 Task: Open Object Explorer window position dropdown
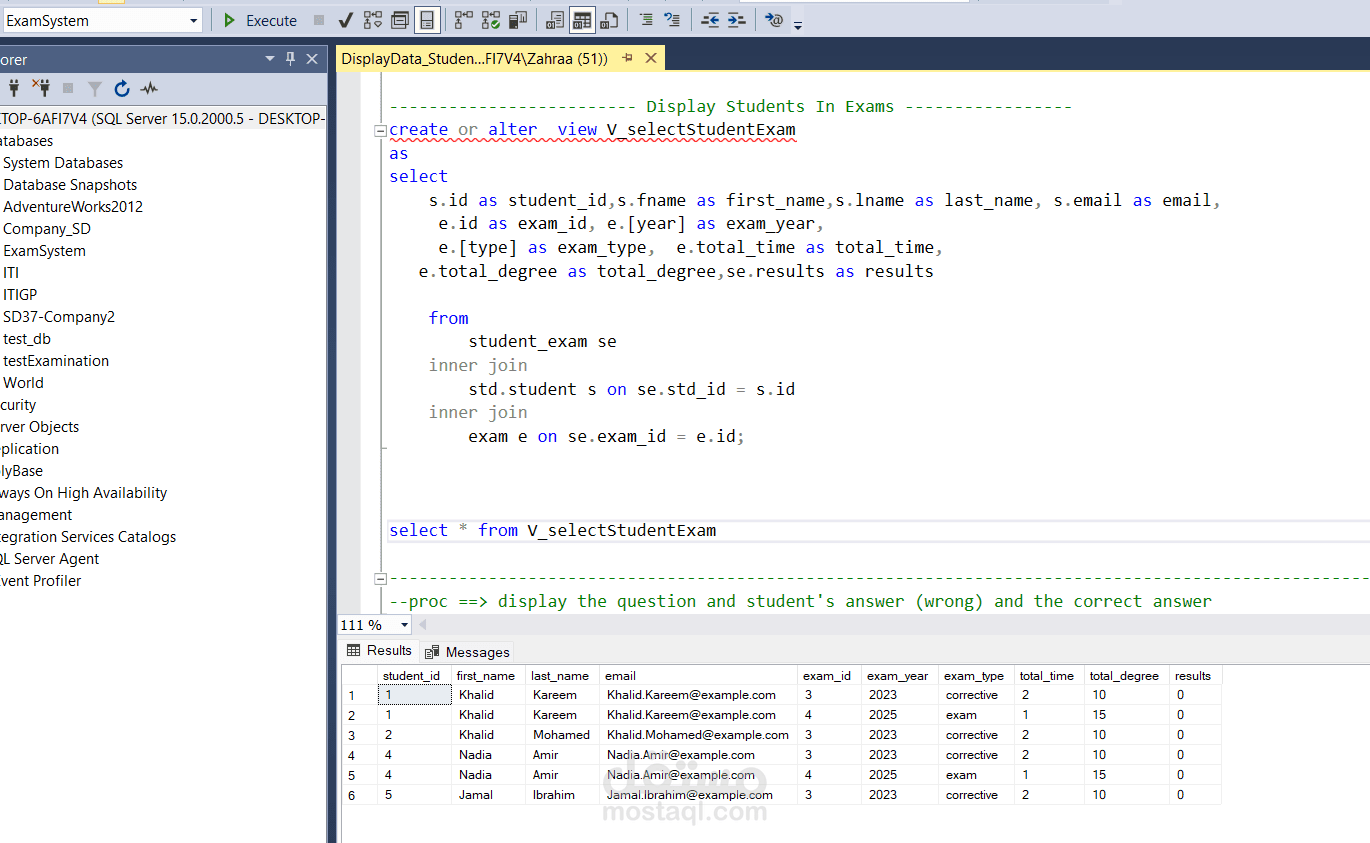point(270,59)
